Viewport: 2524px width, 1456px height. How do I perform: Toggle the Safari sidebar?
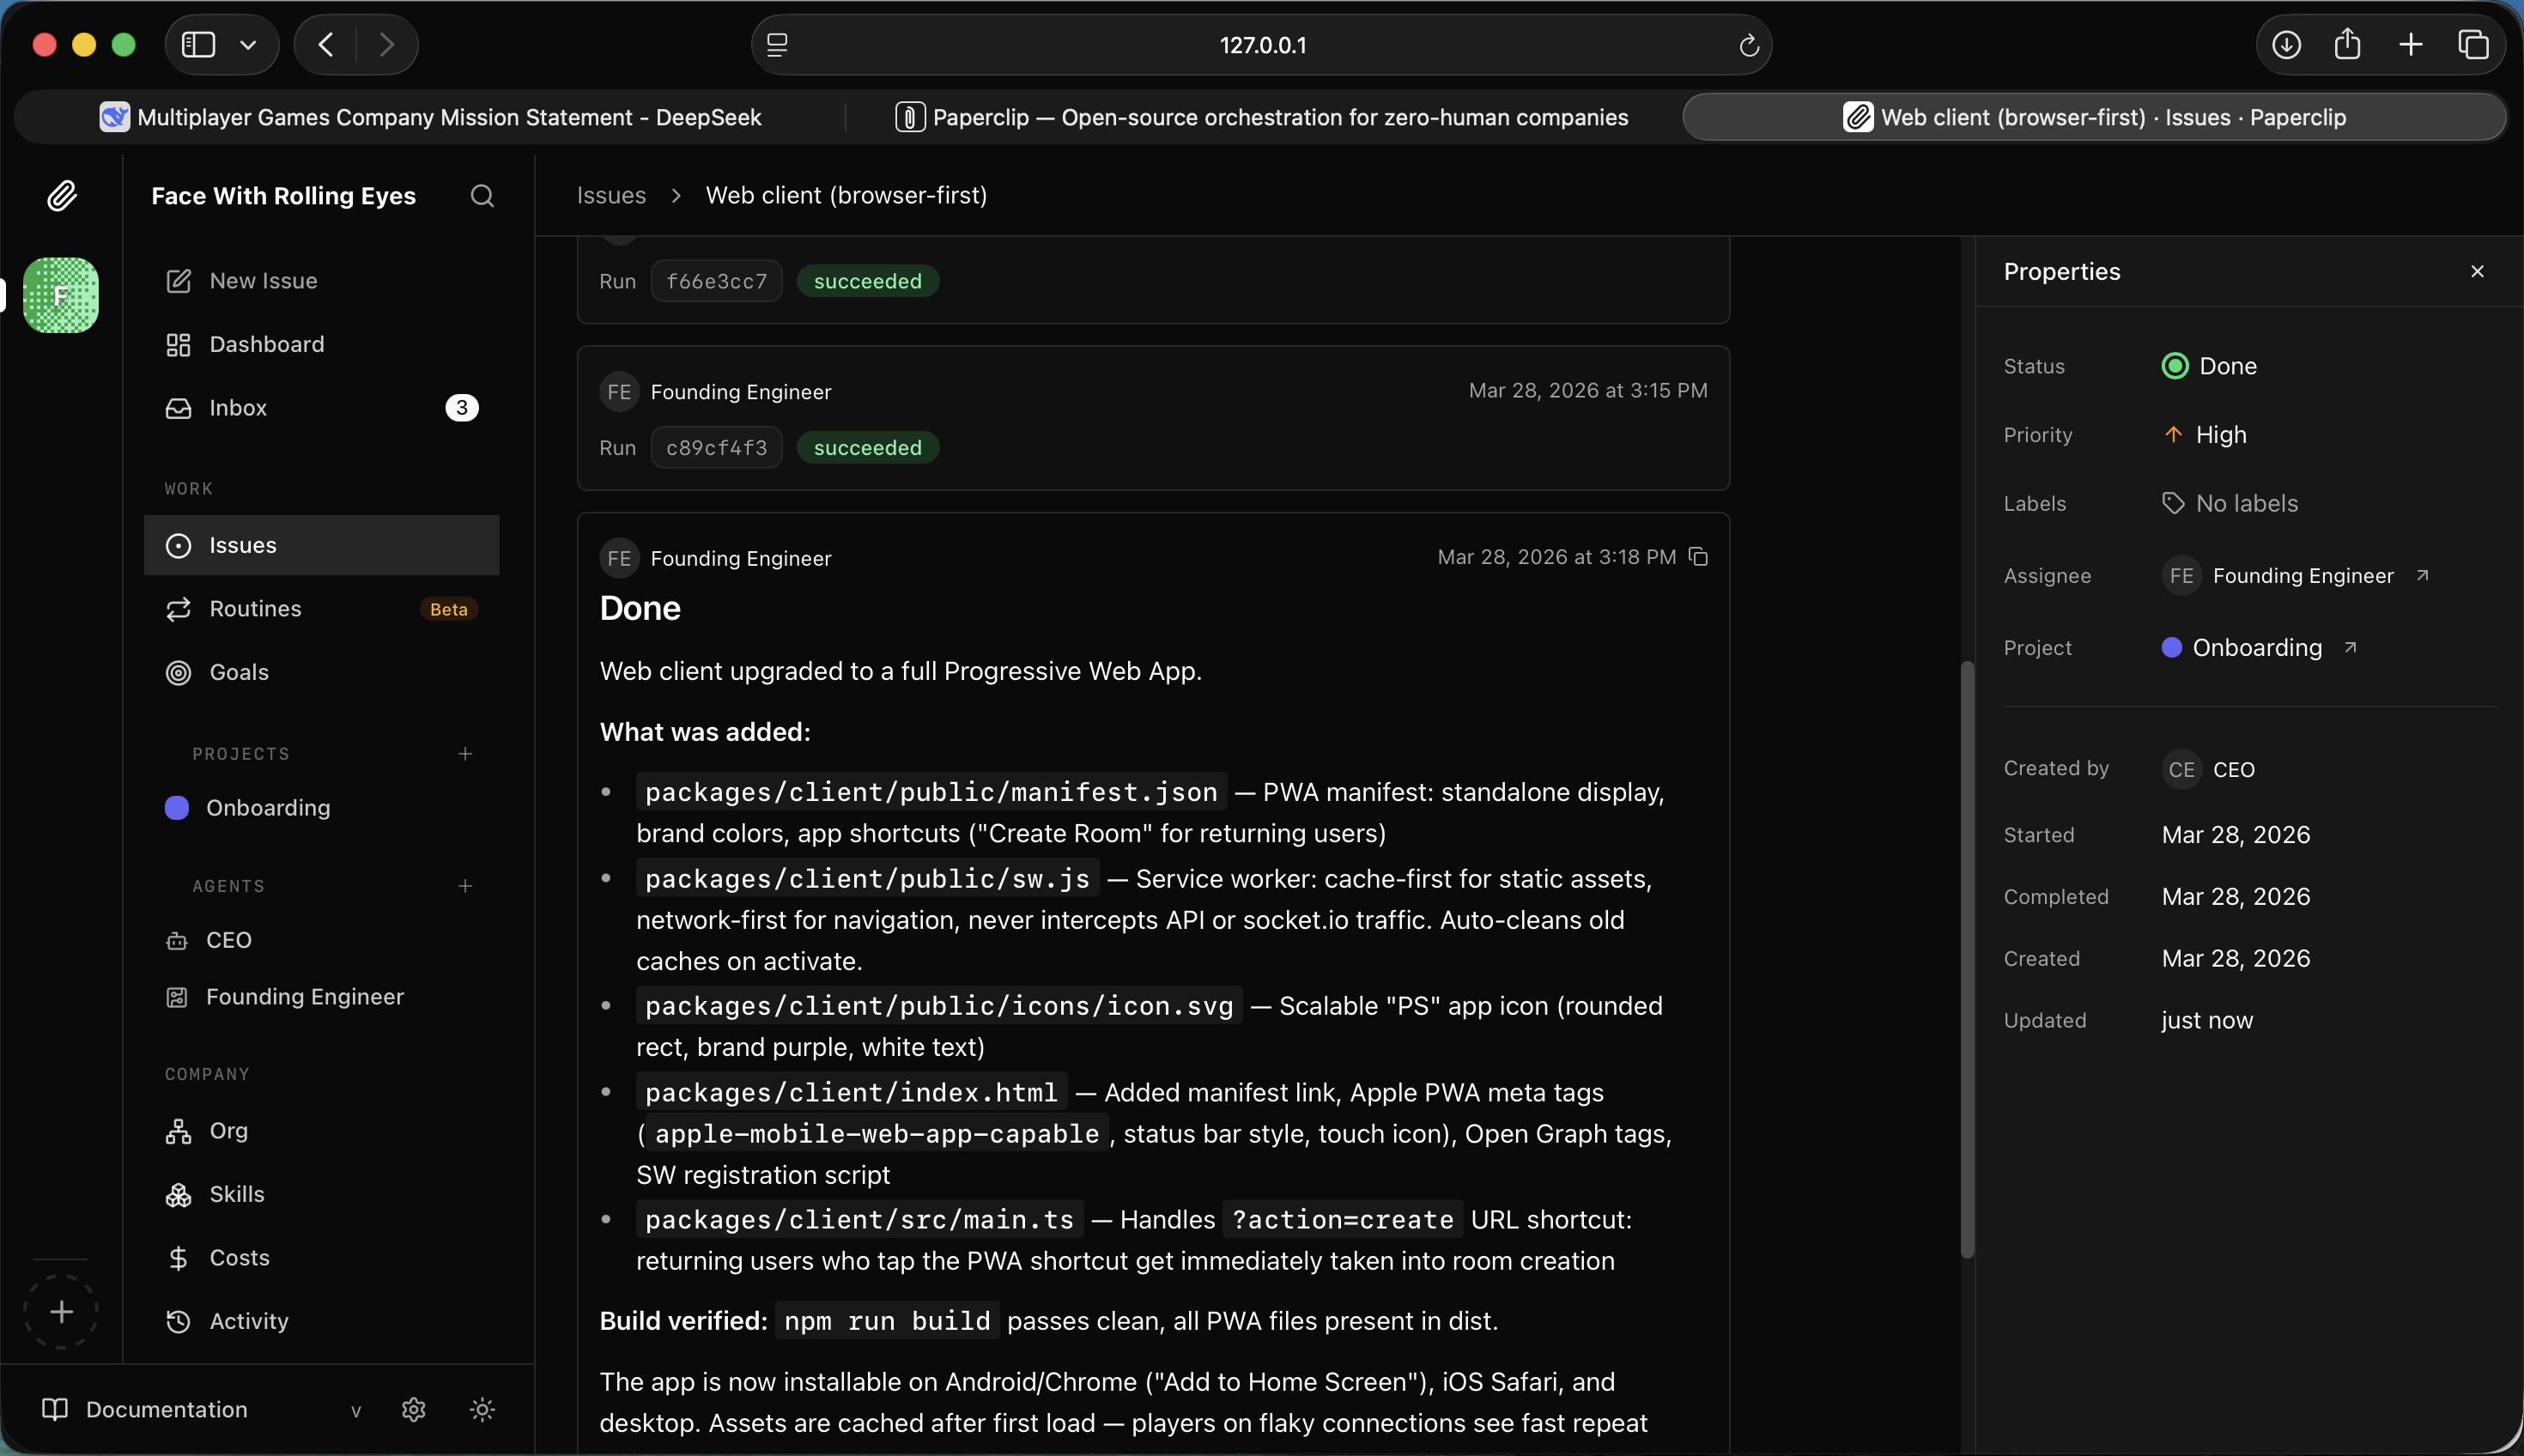(x=199, y=44)
